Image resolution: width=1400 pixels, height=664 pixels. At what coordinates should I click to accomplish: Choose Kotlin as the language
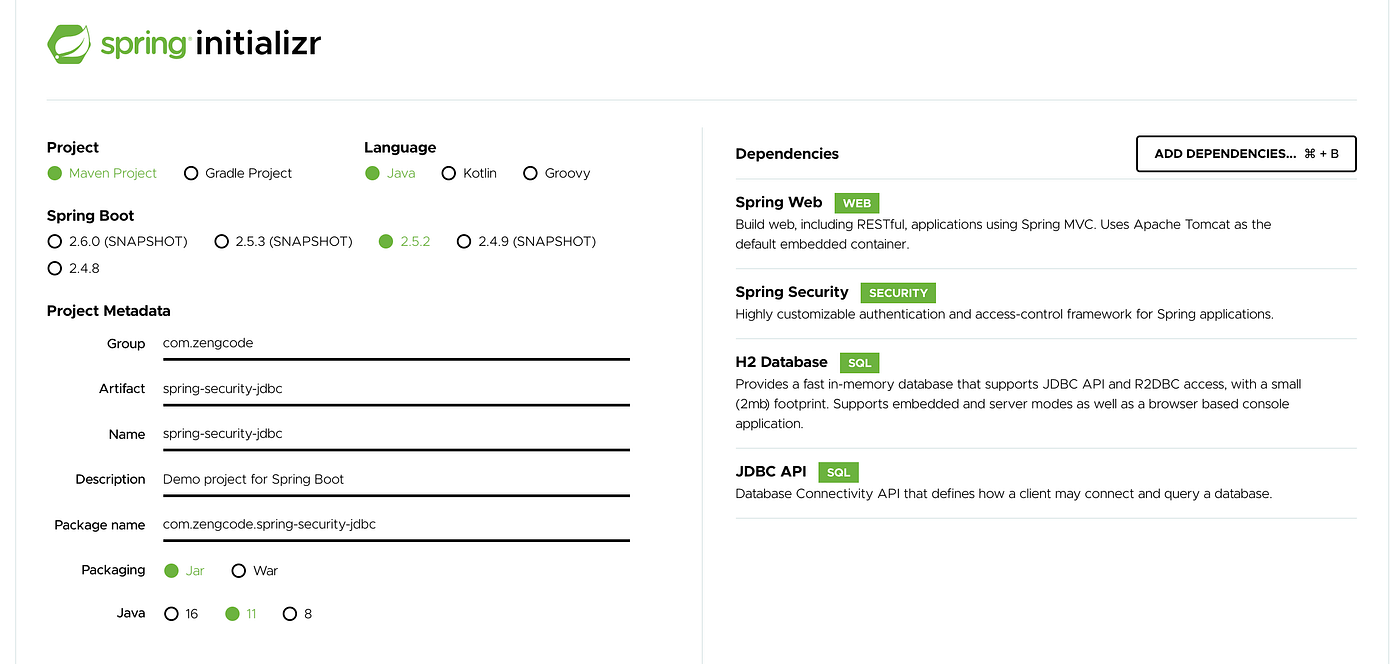(x=469, y=173)
